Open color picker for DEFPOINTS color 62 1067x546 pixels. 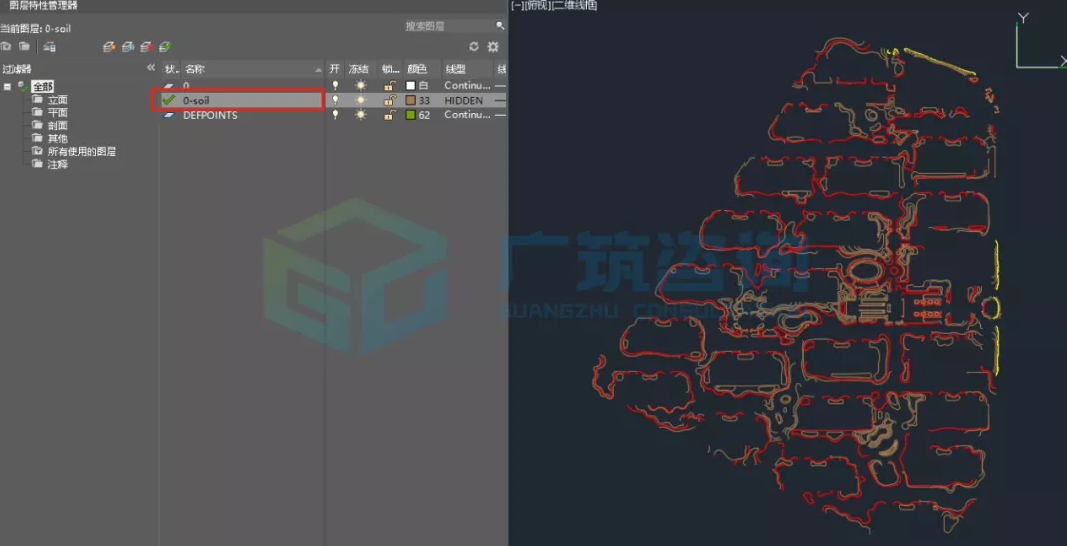pos(410,115)
